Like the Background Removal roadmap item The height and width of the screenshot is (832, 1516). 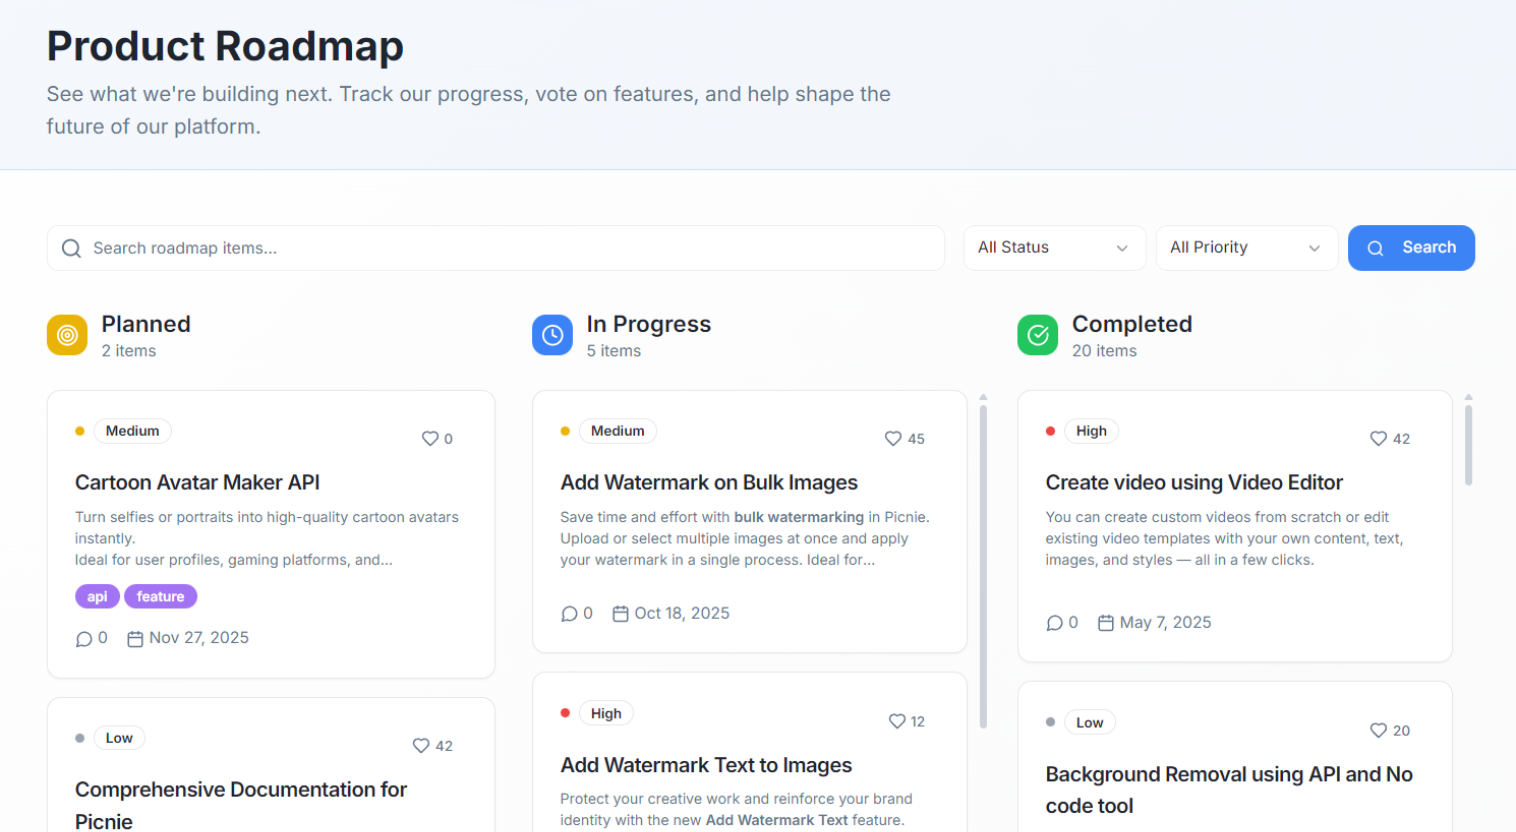pyautogui.click(x=1377, y=730)
